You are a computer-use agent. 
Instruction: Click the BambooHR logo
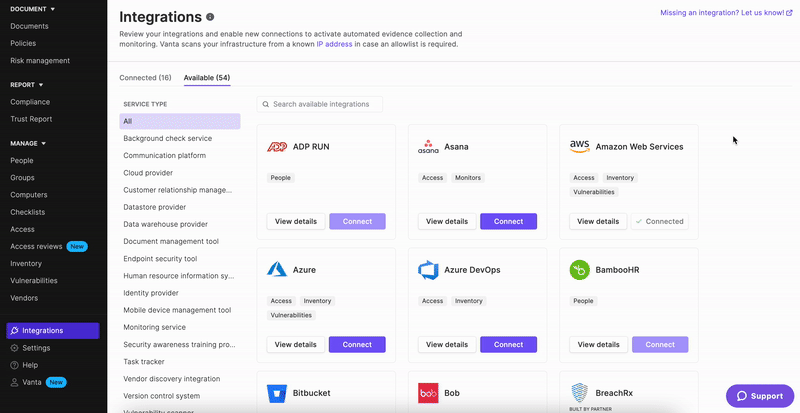coord(580,270)
